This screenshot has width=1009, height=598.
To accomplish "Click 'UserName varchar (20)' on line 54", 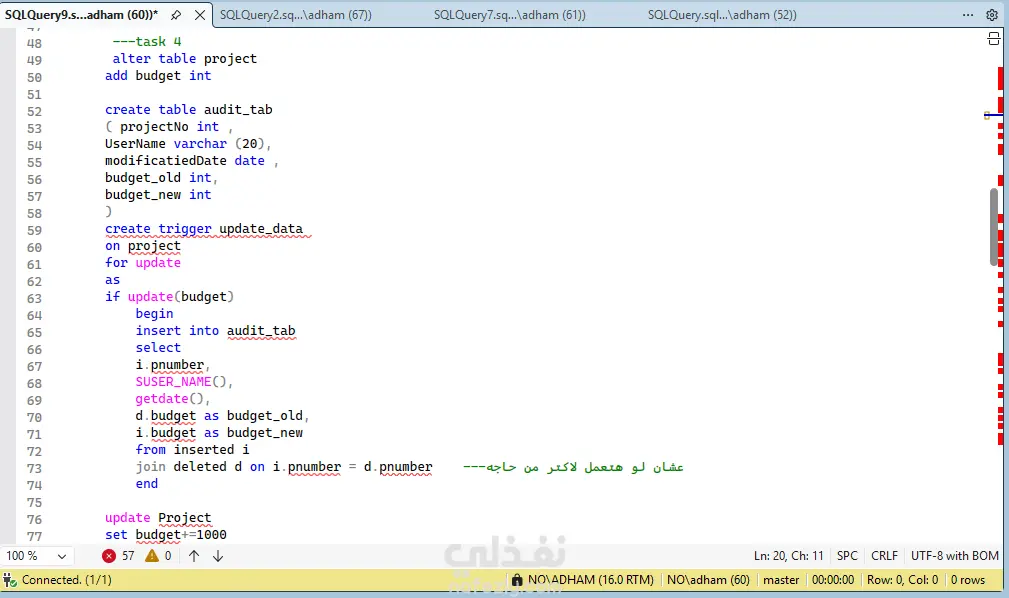I will click(x=185, y=144).
